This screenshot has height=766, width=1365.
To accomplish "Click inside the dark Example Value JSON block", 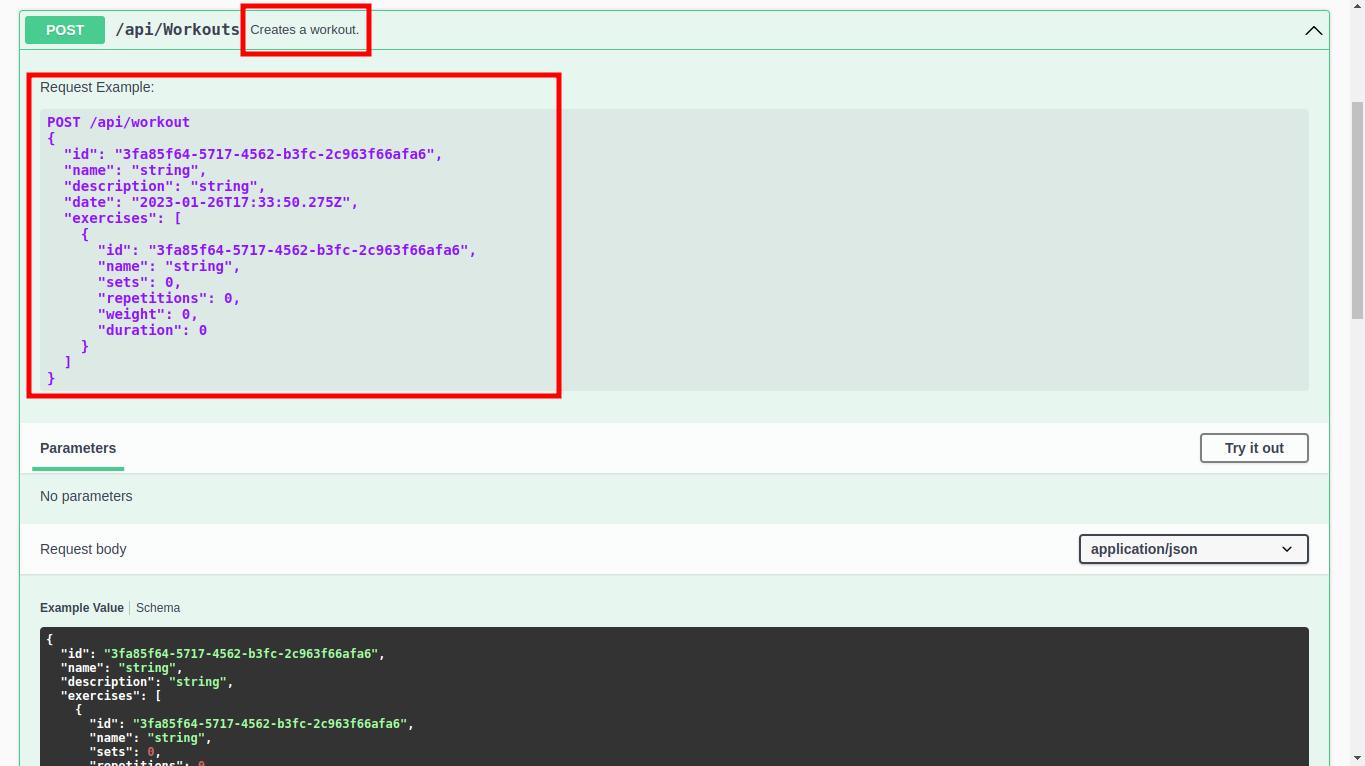I will (x=700, y=700).
